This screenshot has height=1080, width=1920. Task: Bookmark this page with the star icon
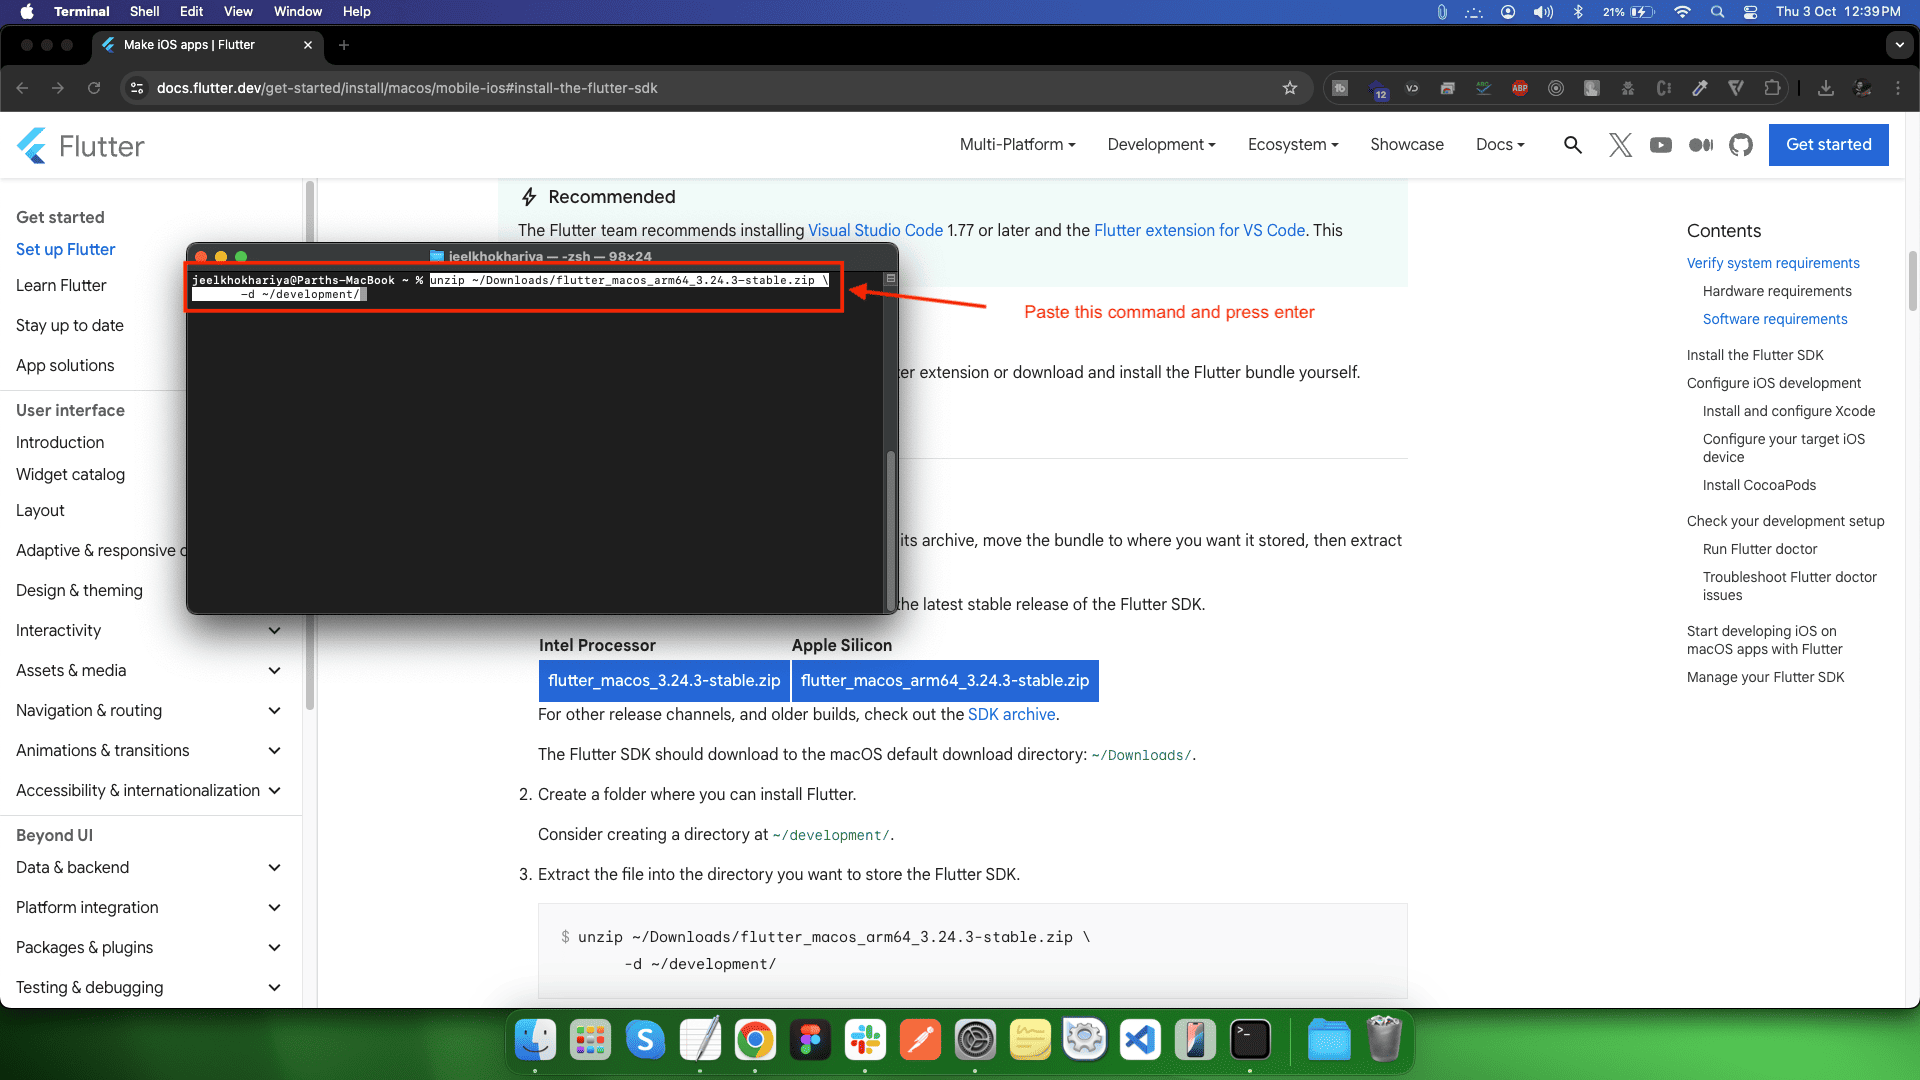(x=1290, y=88)
